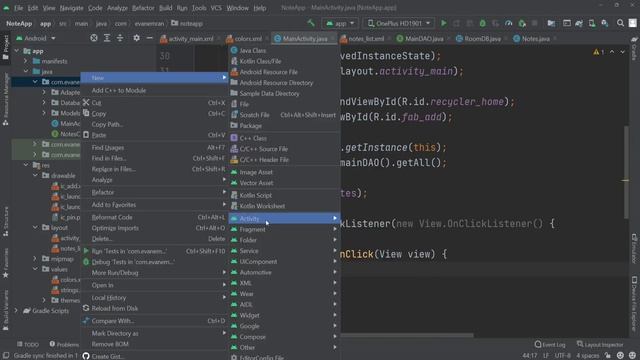Viewport: 640px width, 360px height.
Task: Open project tree settings gear icon
Action: pos(136,38)
